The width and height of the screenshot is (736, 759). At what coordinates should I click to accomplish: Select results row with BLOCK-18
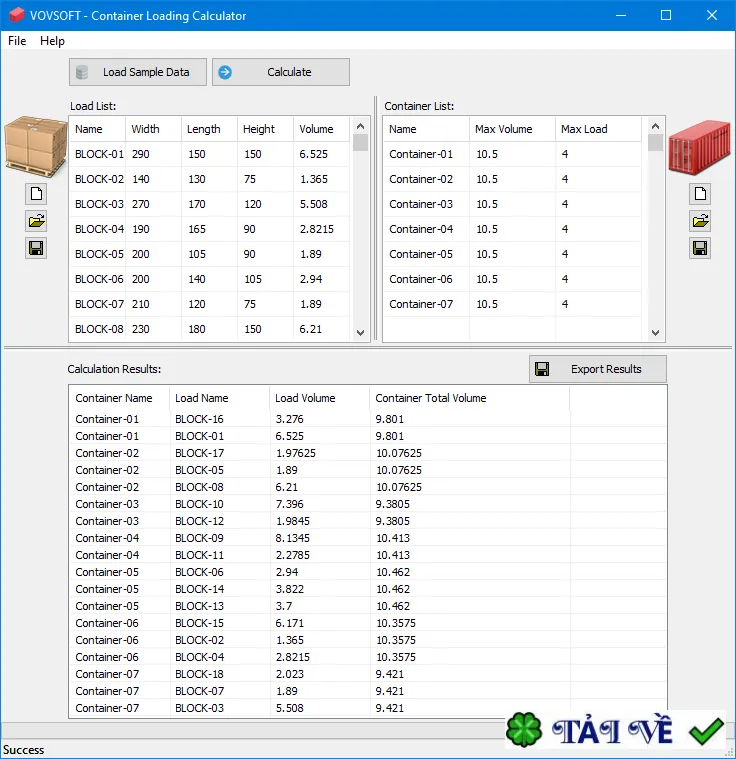(368, 674)
